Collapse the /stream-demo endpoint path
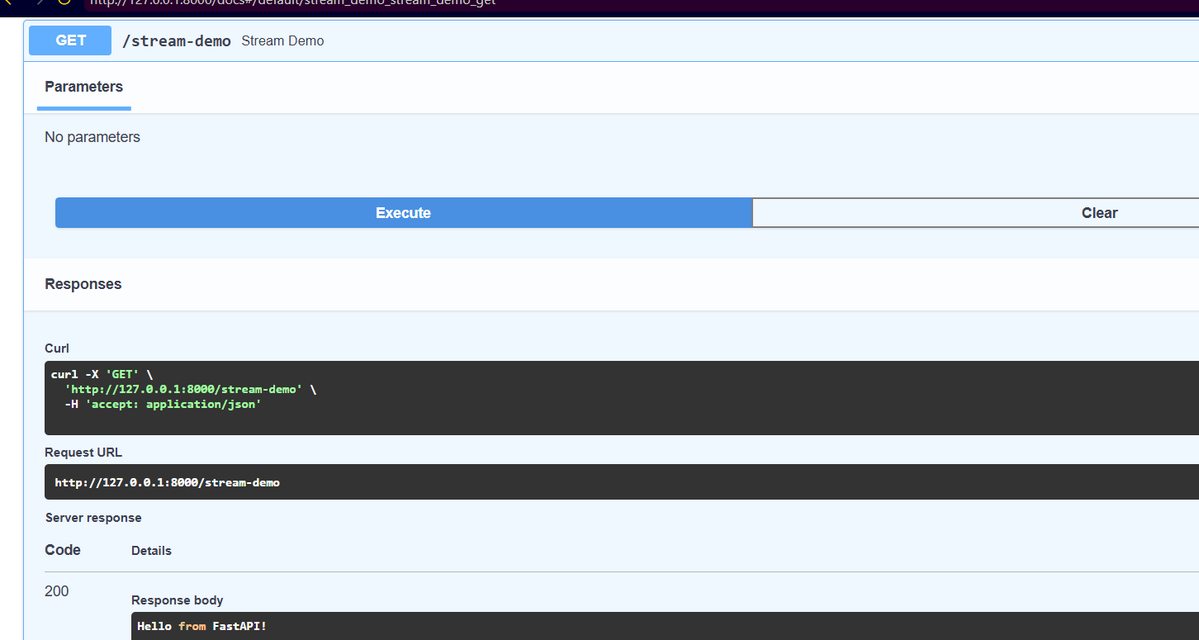 [177, 41]
